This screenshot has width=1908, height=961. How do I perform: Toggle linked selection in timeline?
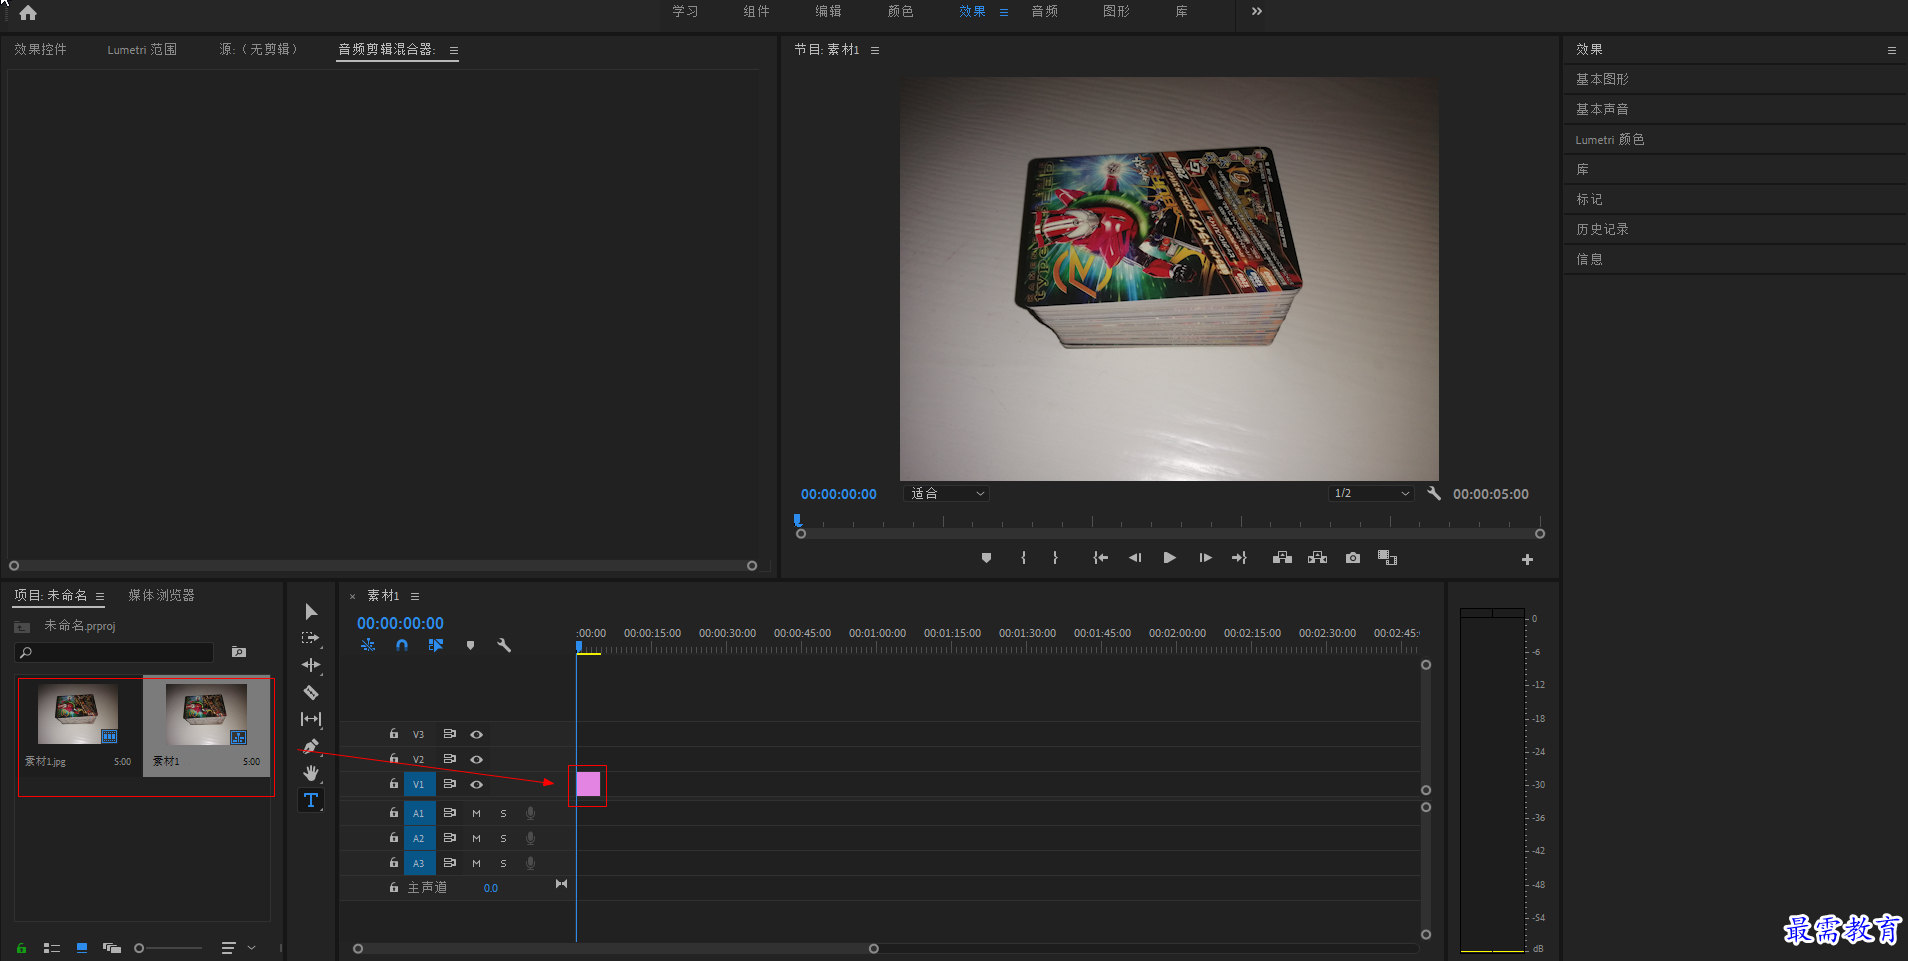(x=436, y=646)
